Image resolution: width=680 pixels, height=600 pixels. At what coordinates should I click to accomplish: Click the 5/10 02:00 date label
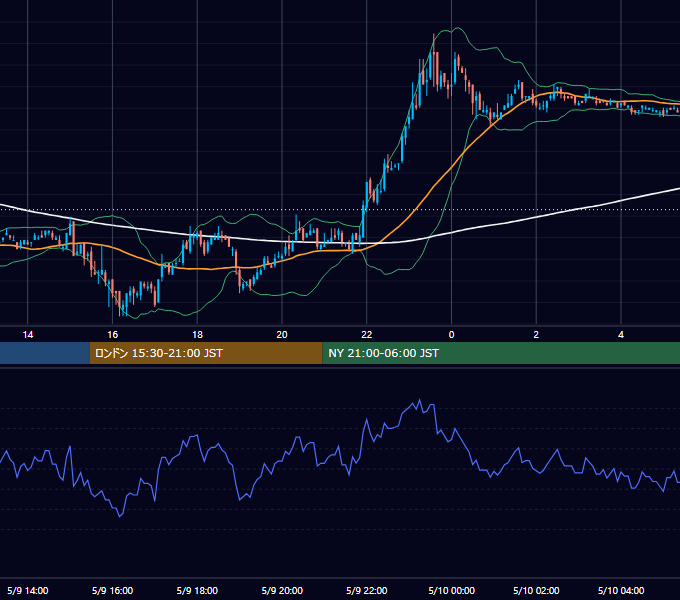536,590
